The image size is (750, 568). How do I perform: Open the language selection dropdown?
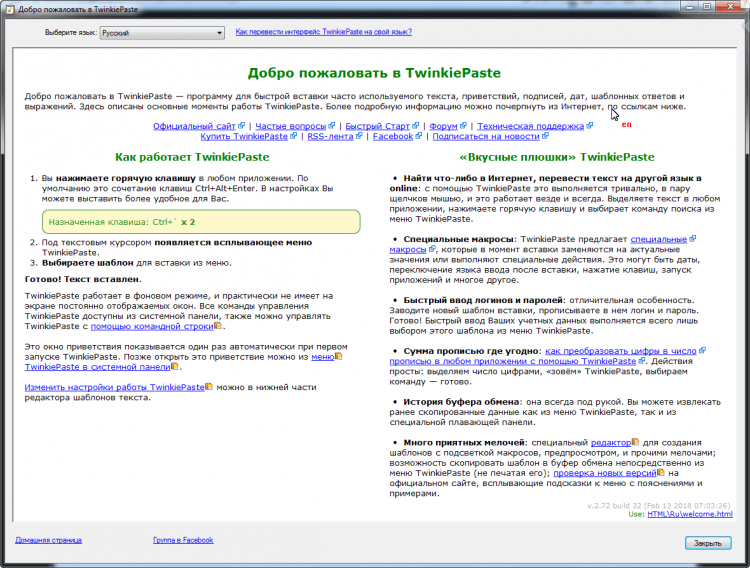pyautogui.click(x=162, y=33)
